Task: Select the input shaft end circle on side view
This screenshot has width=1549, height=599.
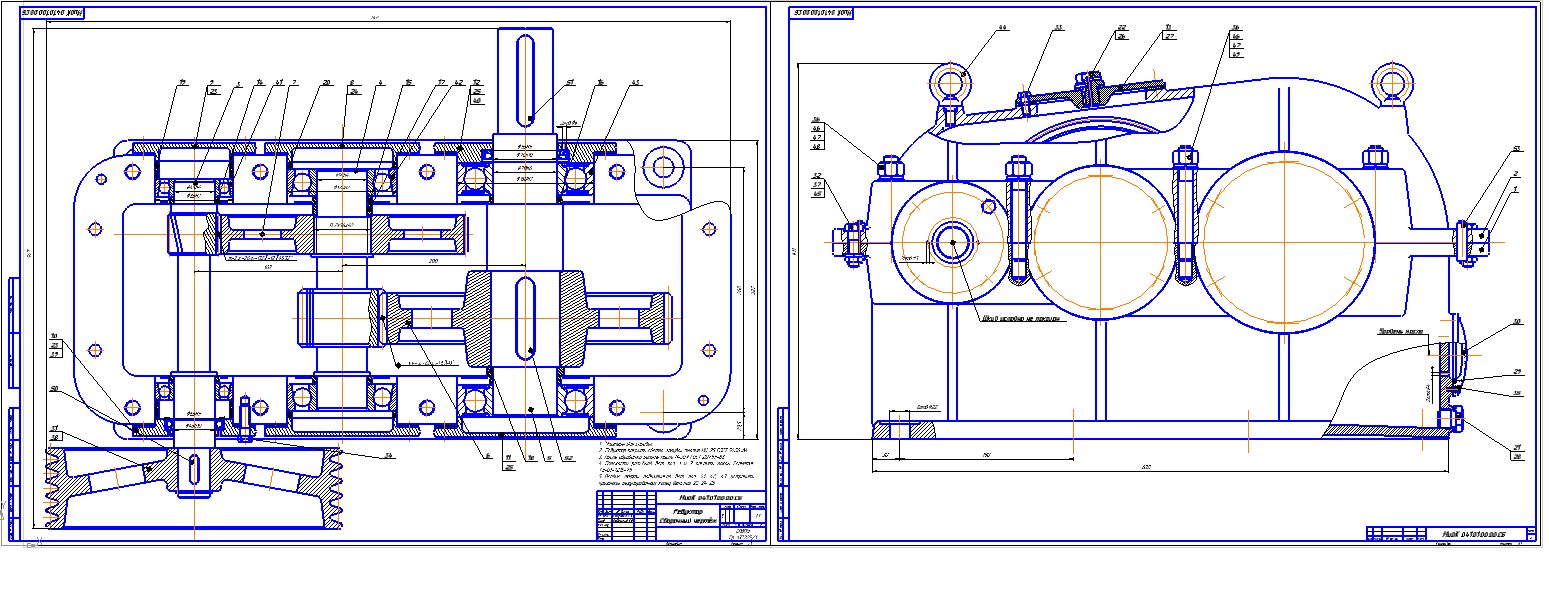Action: [x=952, y=241]
